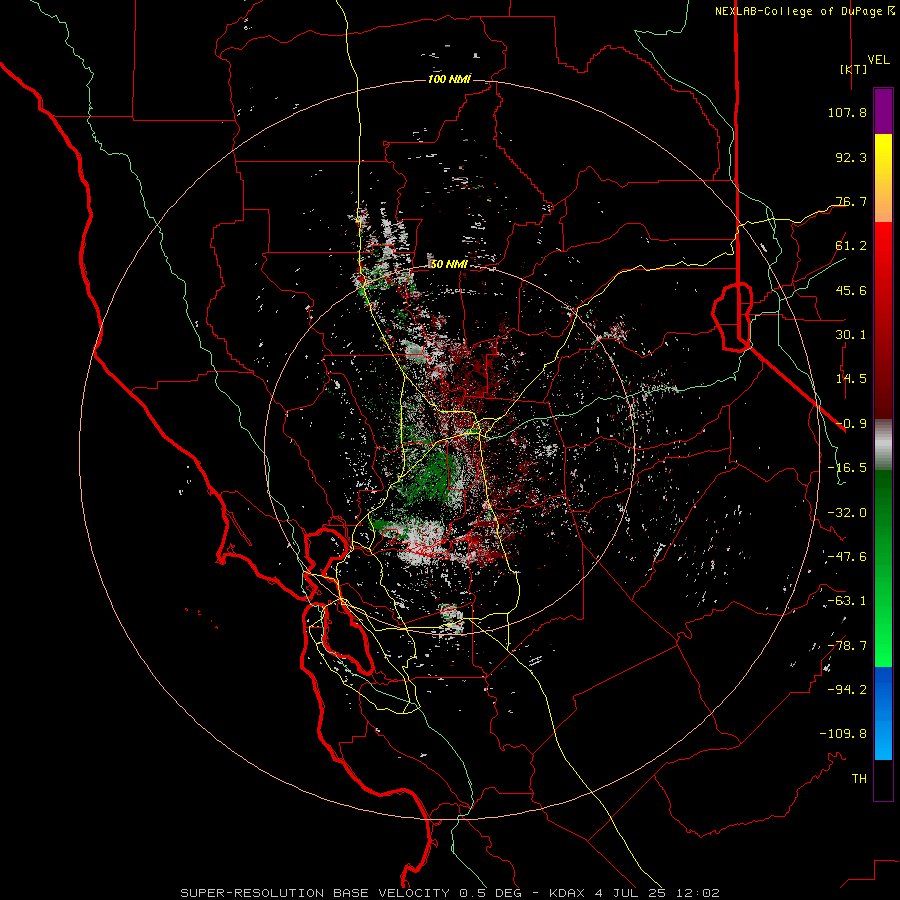
Task: Click the -47.6 velocity scale value
Action: (847, 557)
